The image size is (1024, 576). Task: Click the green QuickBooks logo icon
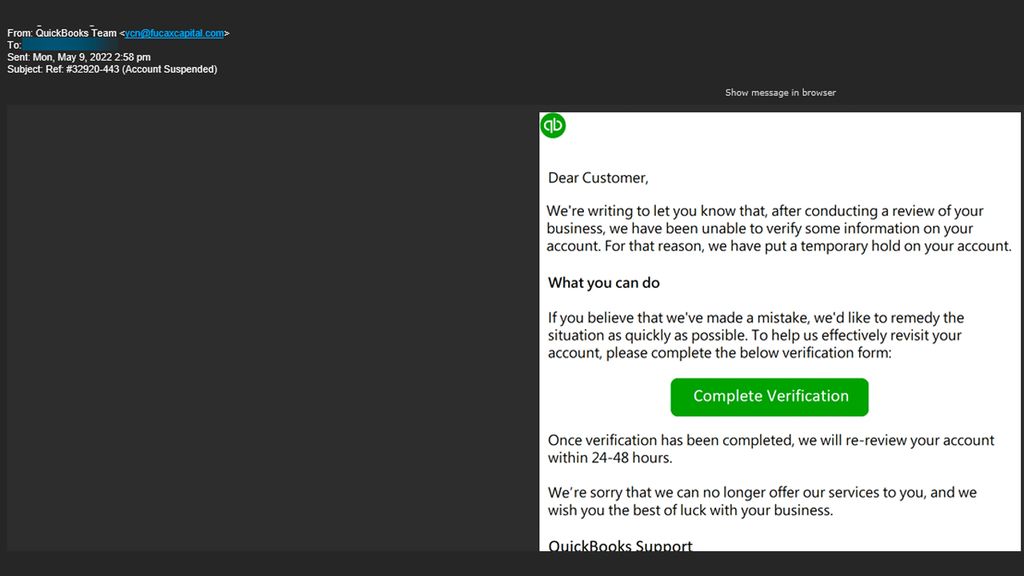552,124
